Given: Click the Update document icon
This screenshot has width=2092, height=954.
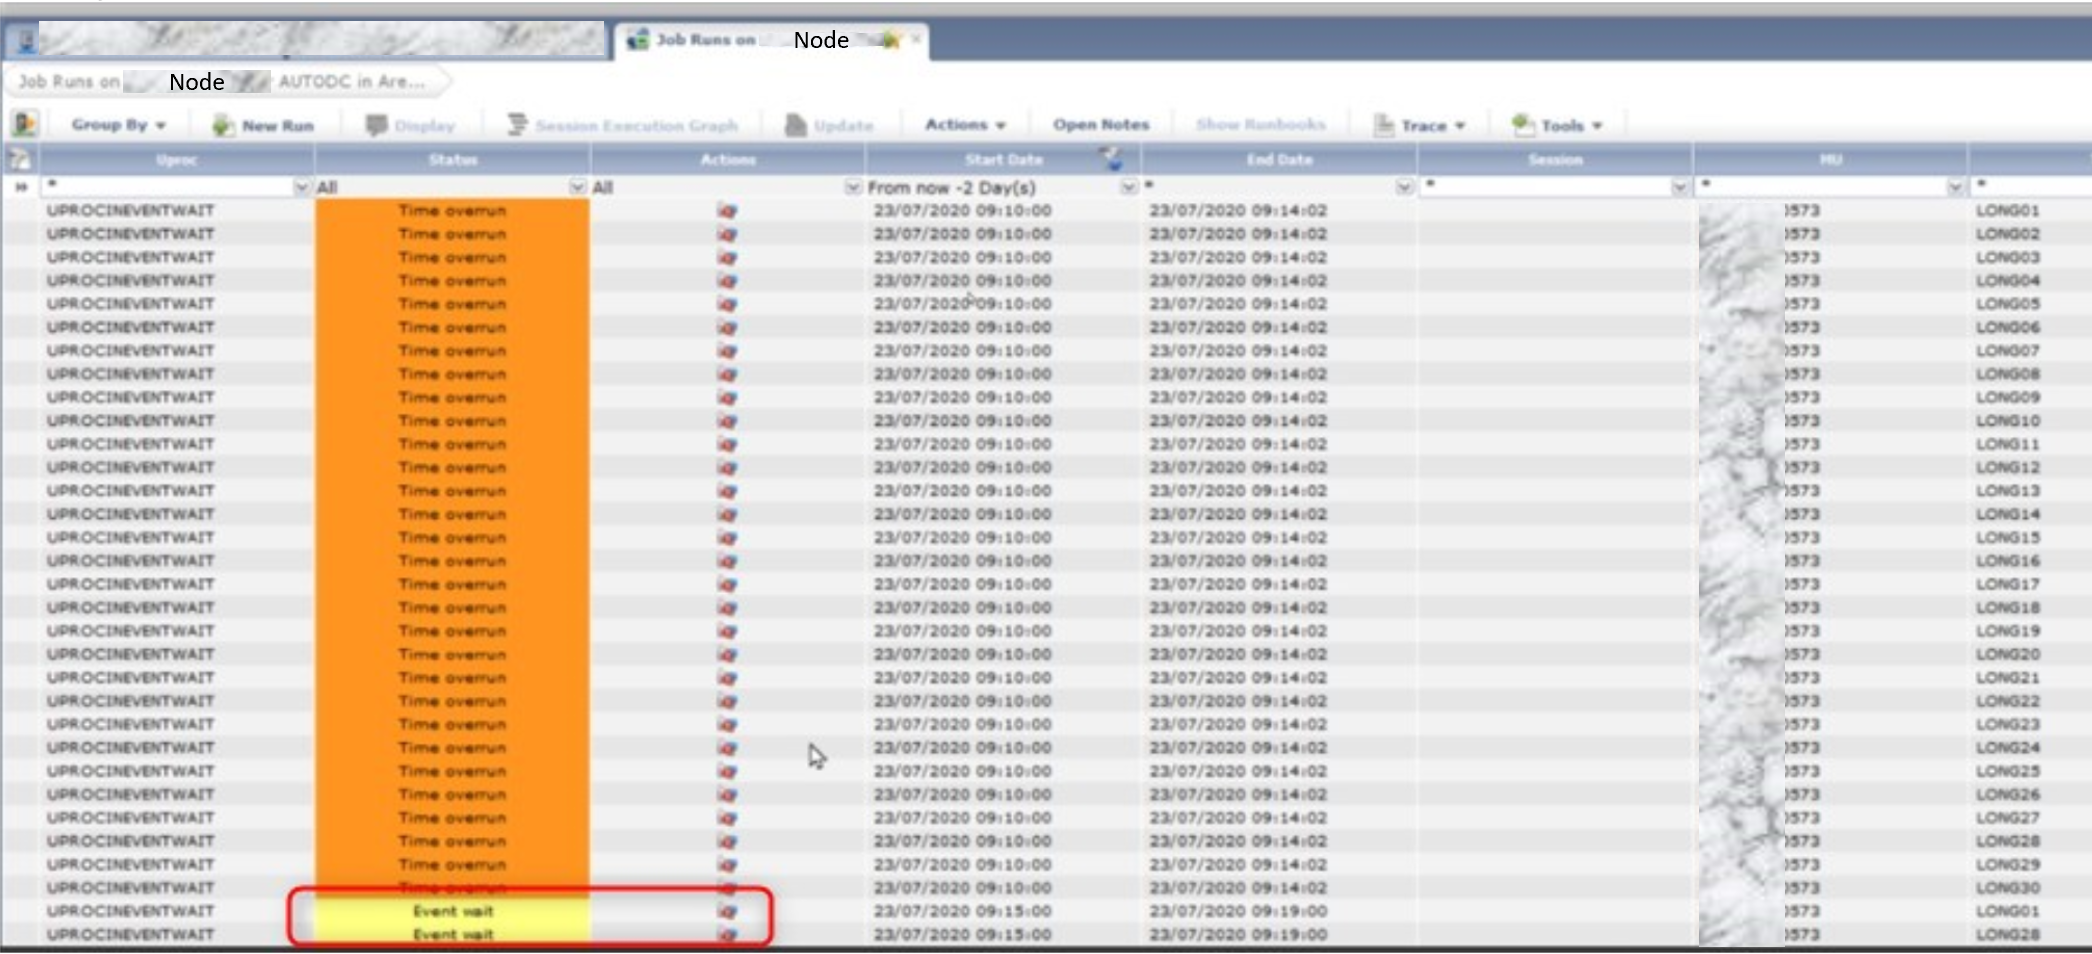Looking at the screenshot, I should [796, 125].
